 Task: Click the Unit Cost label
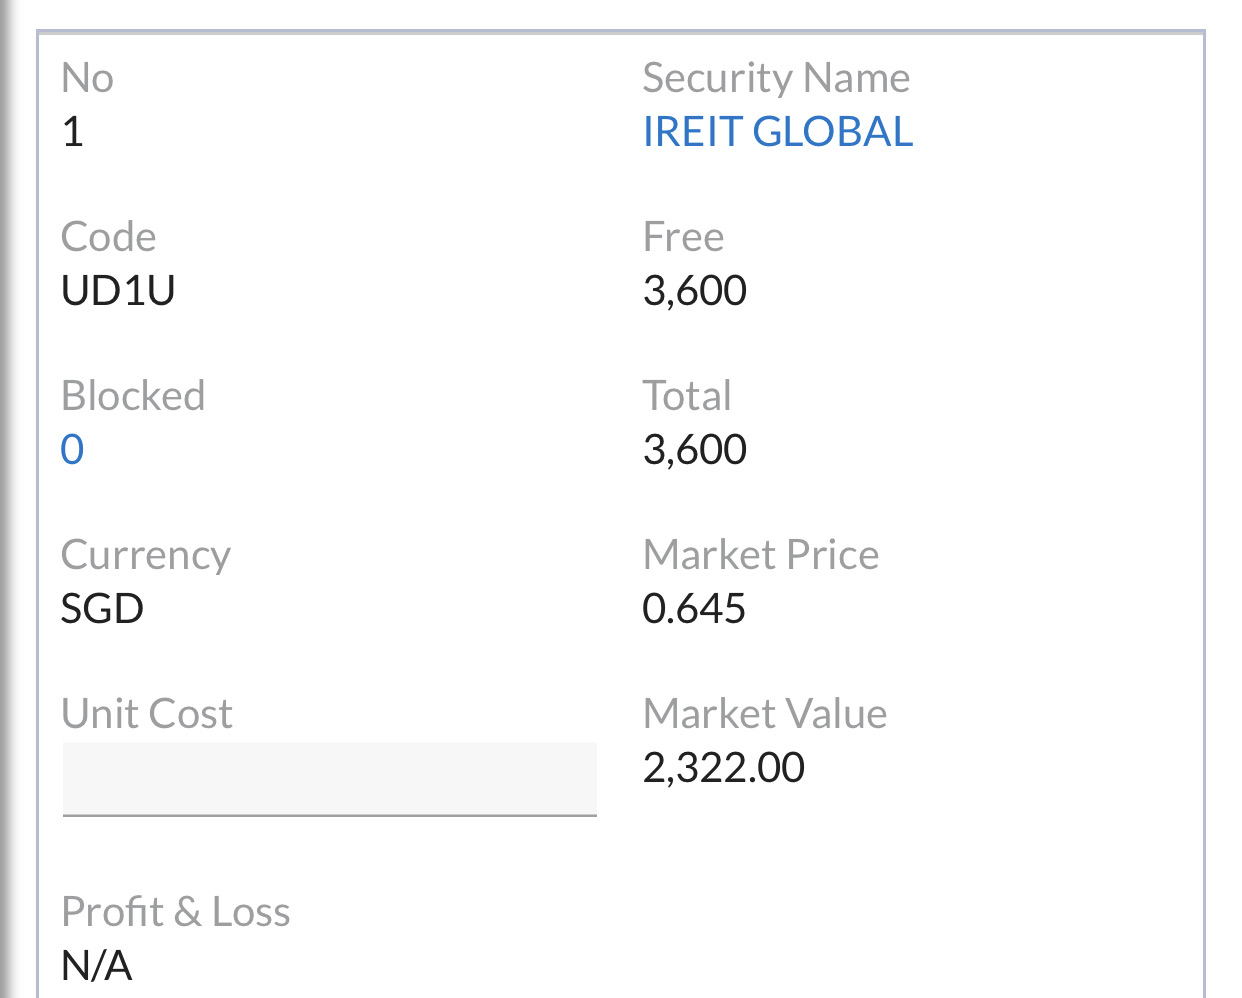pos(147,714)
